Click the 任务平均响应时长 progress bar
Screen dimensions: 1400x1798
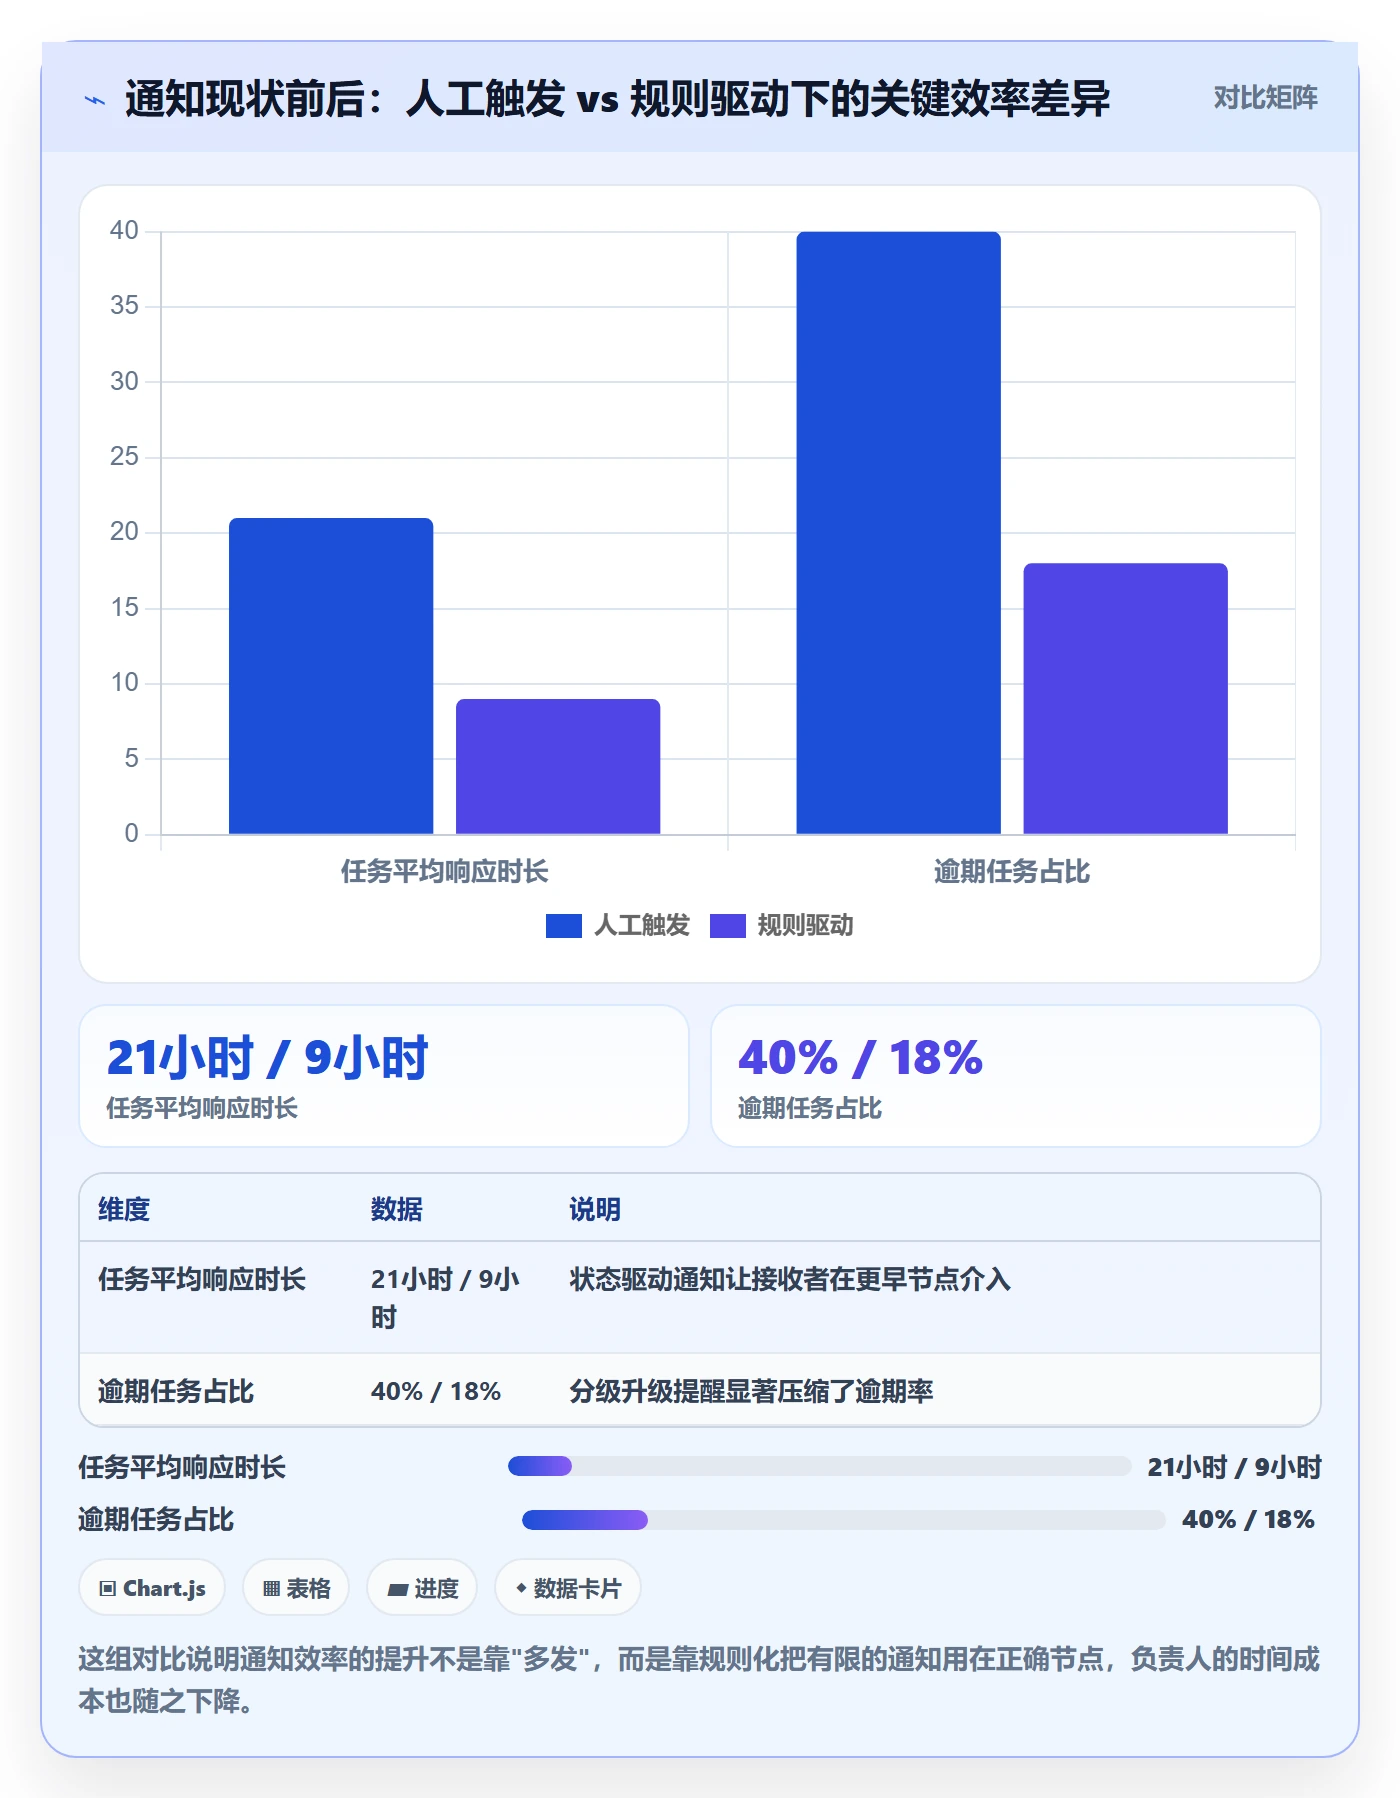pyautogui.click(x=819, y=1466)
